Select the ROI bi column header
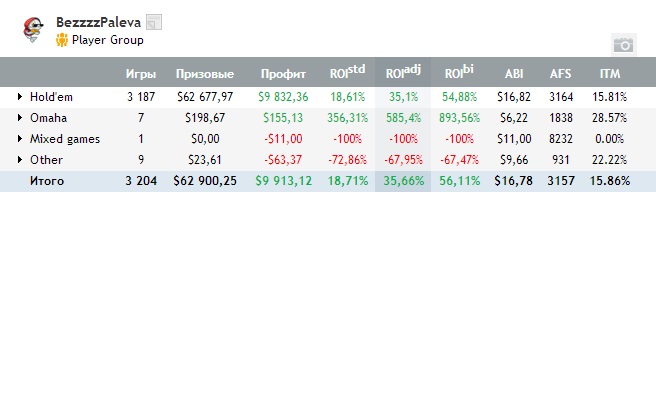 click(x=459, y=72)
